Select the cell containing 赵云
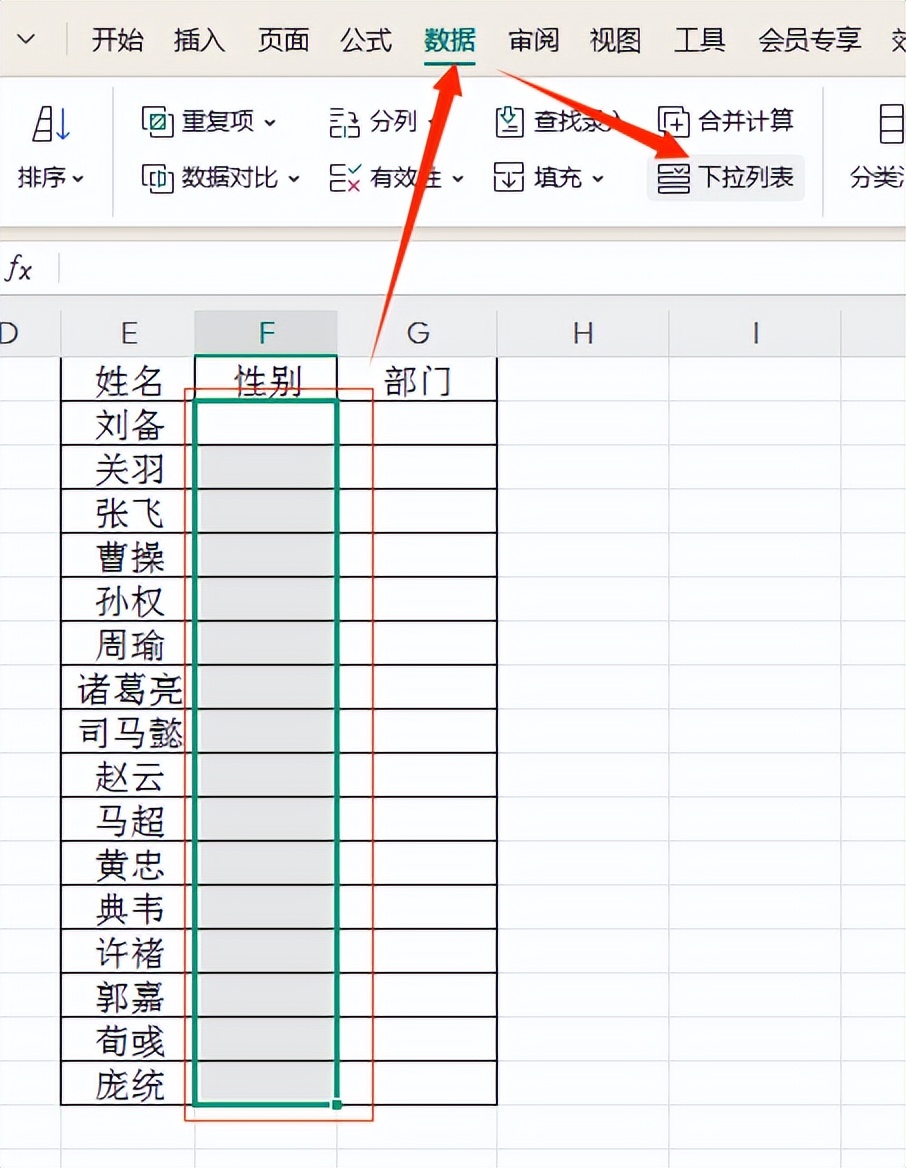This screenshot has height=1168, width=906. 128,775
